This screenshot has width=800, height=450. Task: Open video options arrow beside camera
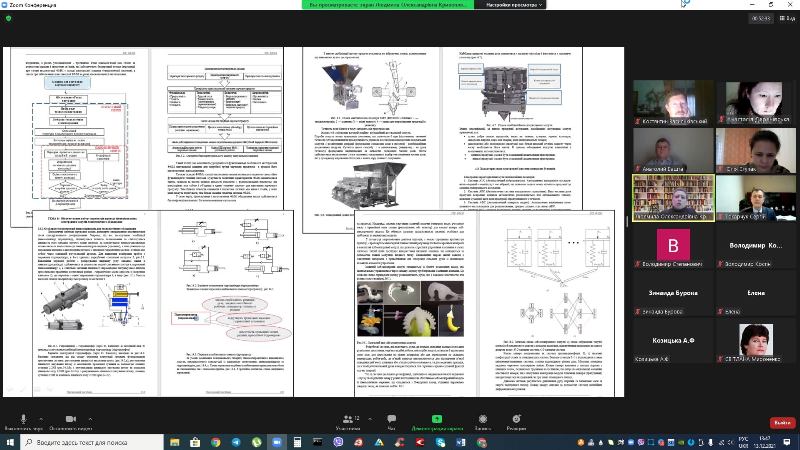[90, 419]
